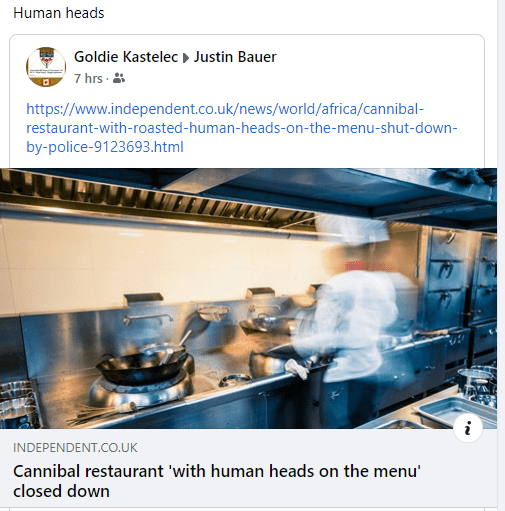Click the 'by-police-9123693.html' end of the link
This screenshot has width=505, height=511.
[x=105, y=147]
